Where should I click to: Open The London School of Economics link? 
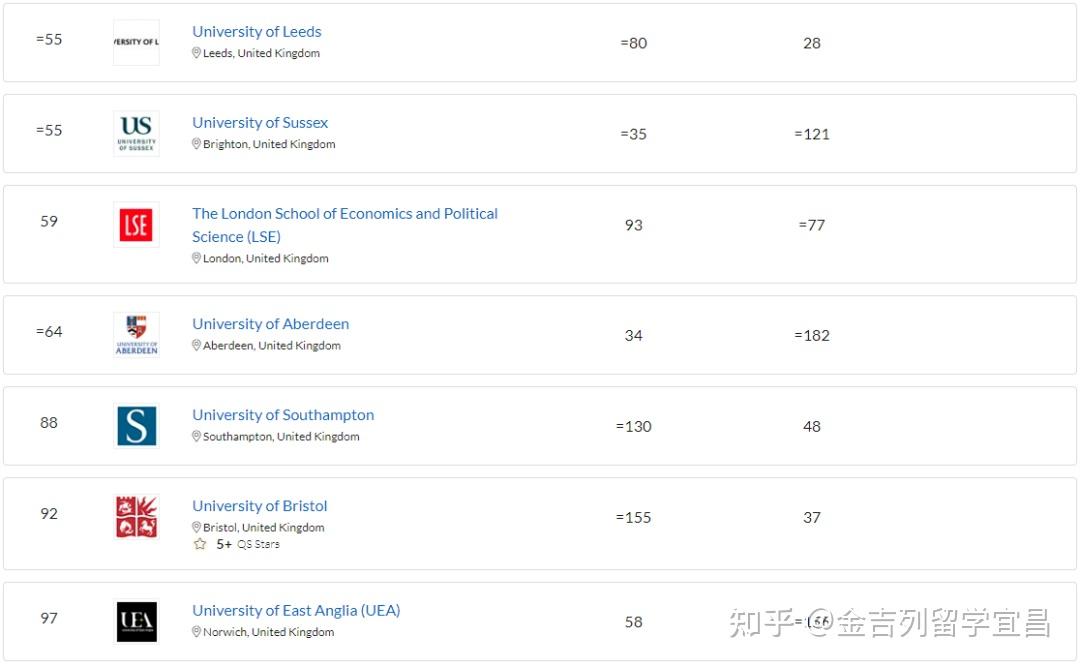pyautogui.click(x=344, y=225)
